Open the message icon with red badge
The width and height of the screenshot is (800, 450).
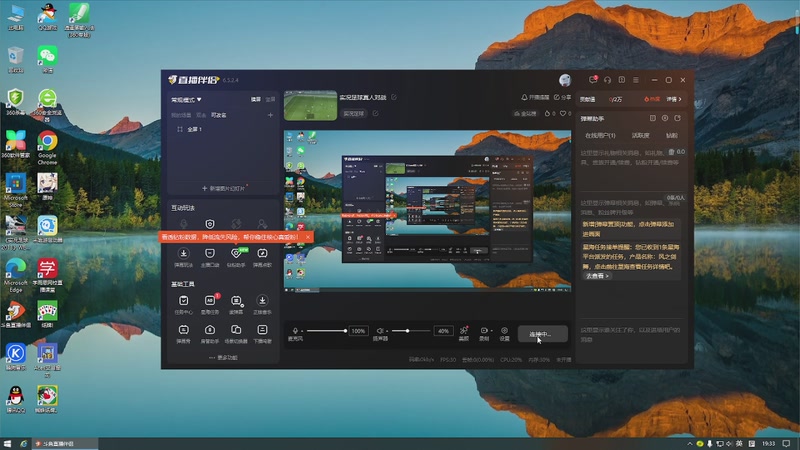(x=593, y=80)
